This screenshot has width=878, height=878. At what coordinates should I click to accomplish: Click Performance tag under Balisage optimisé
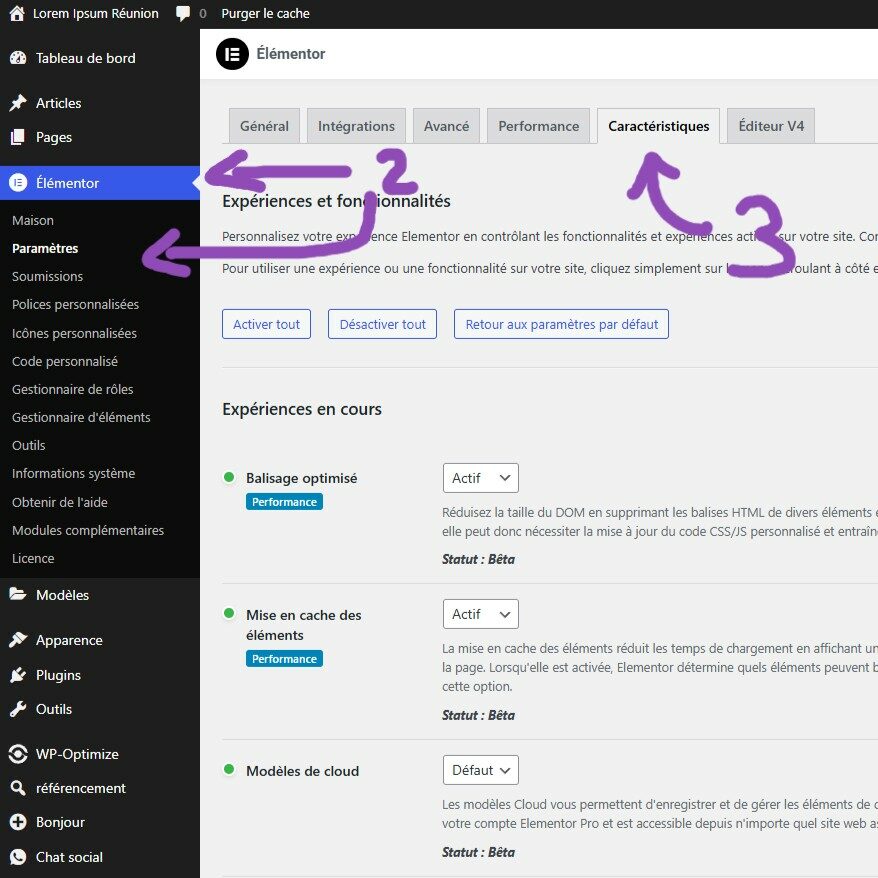point(284,502)
